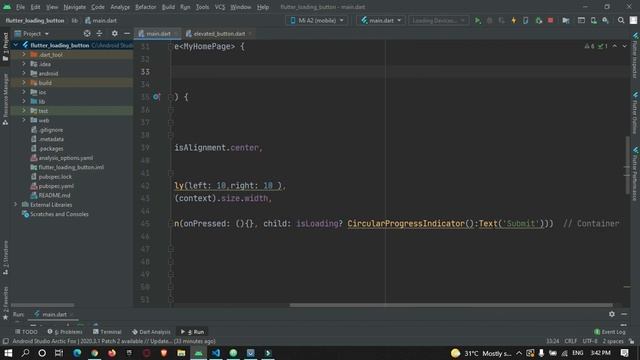This screenshot has height=360, width=640.
Task: Open the Event Log
Action: (x=610, y=332)
